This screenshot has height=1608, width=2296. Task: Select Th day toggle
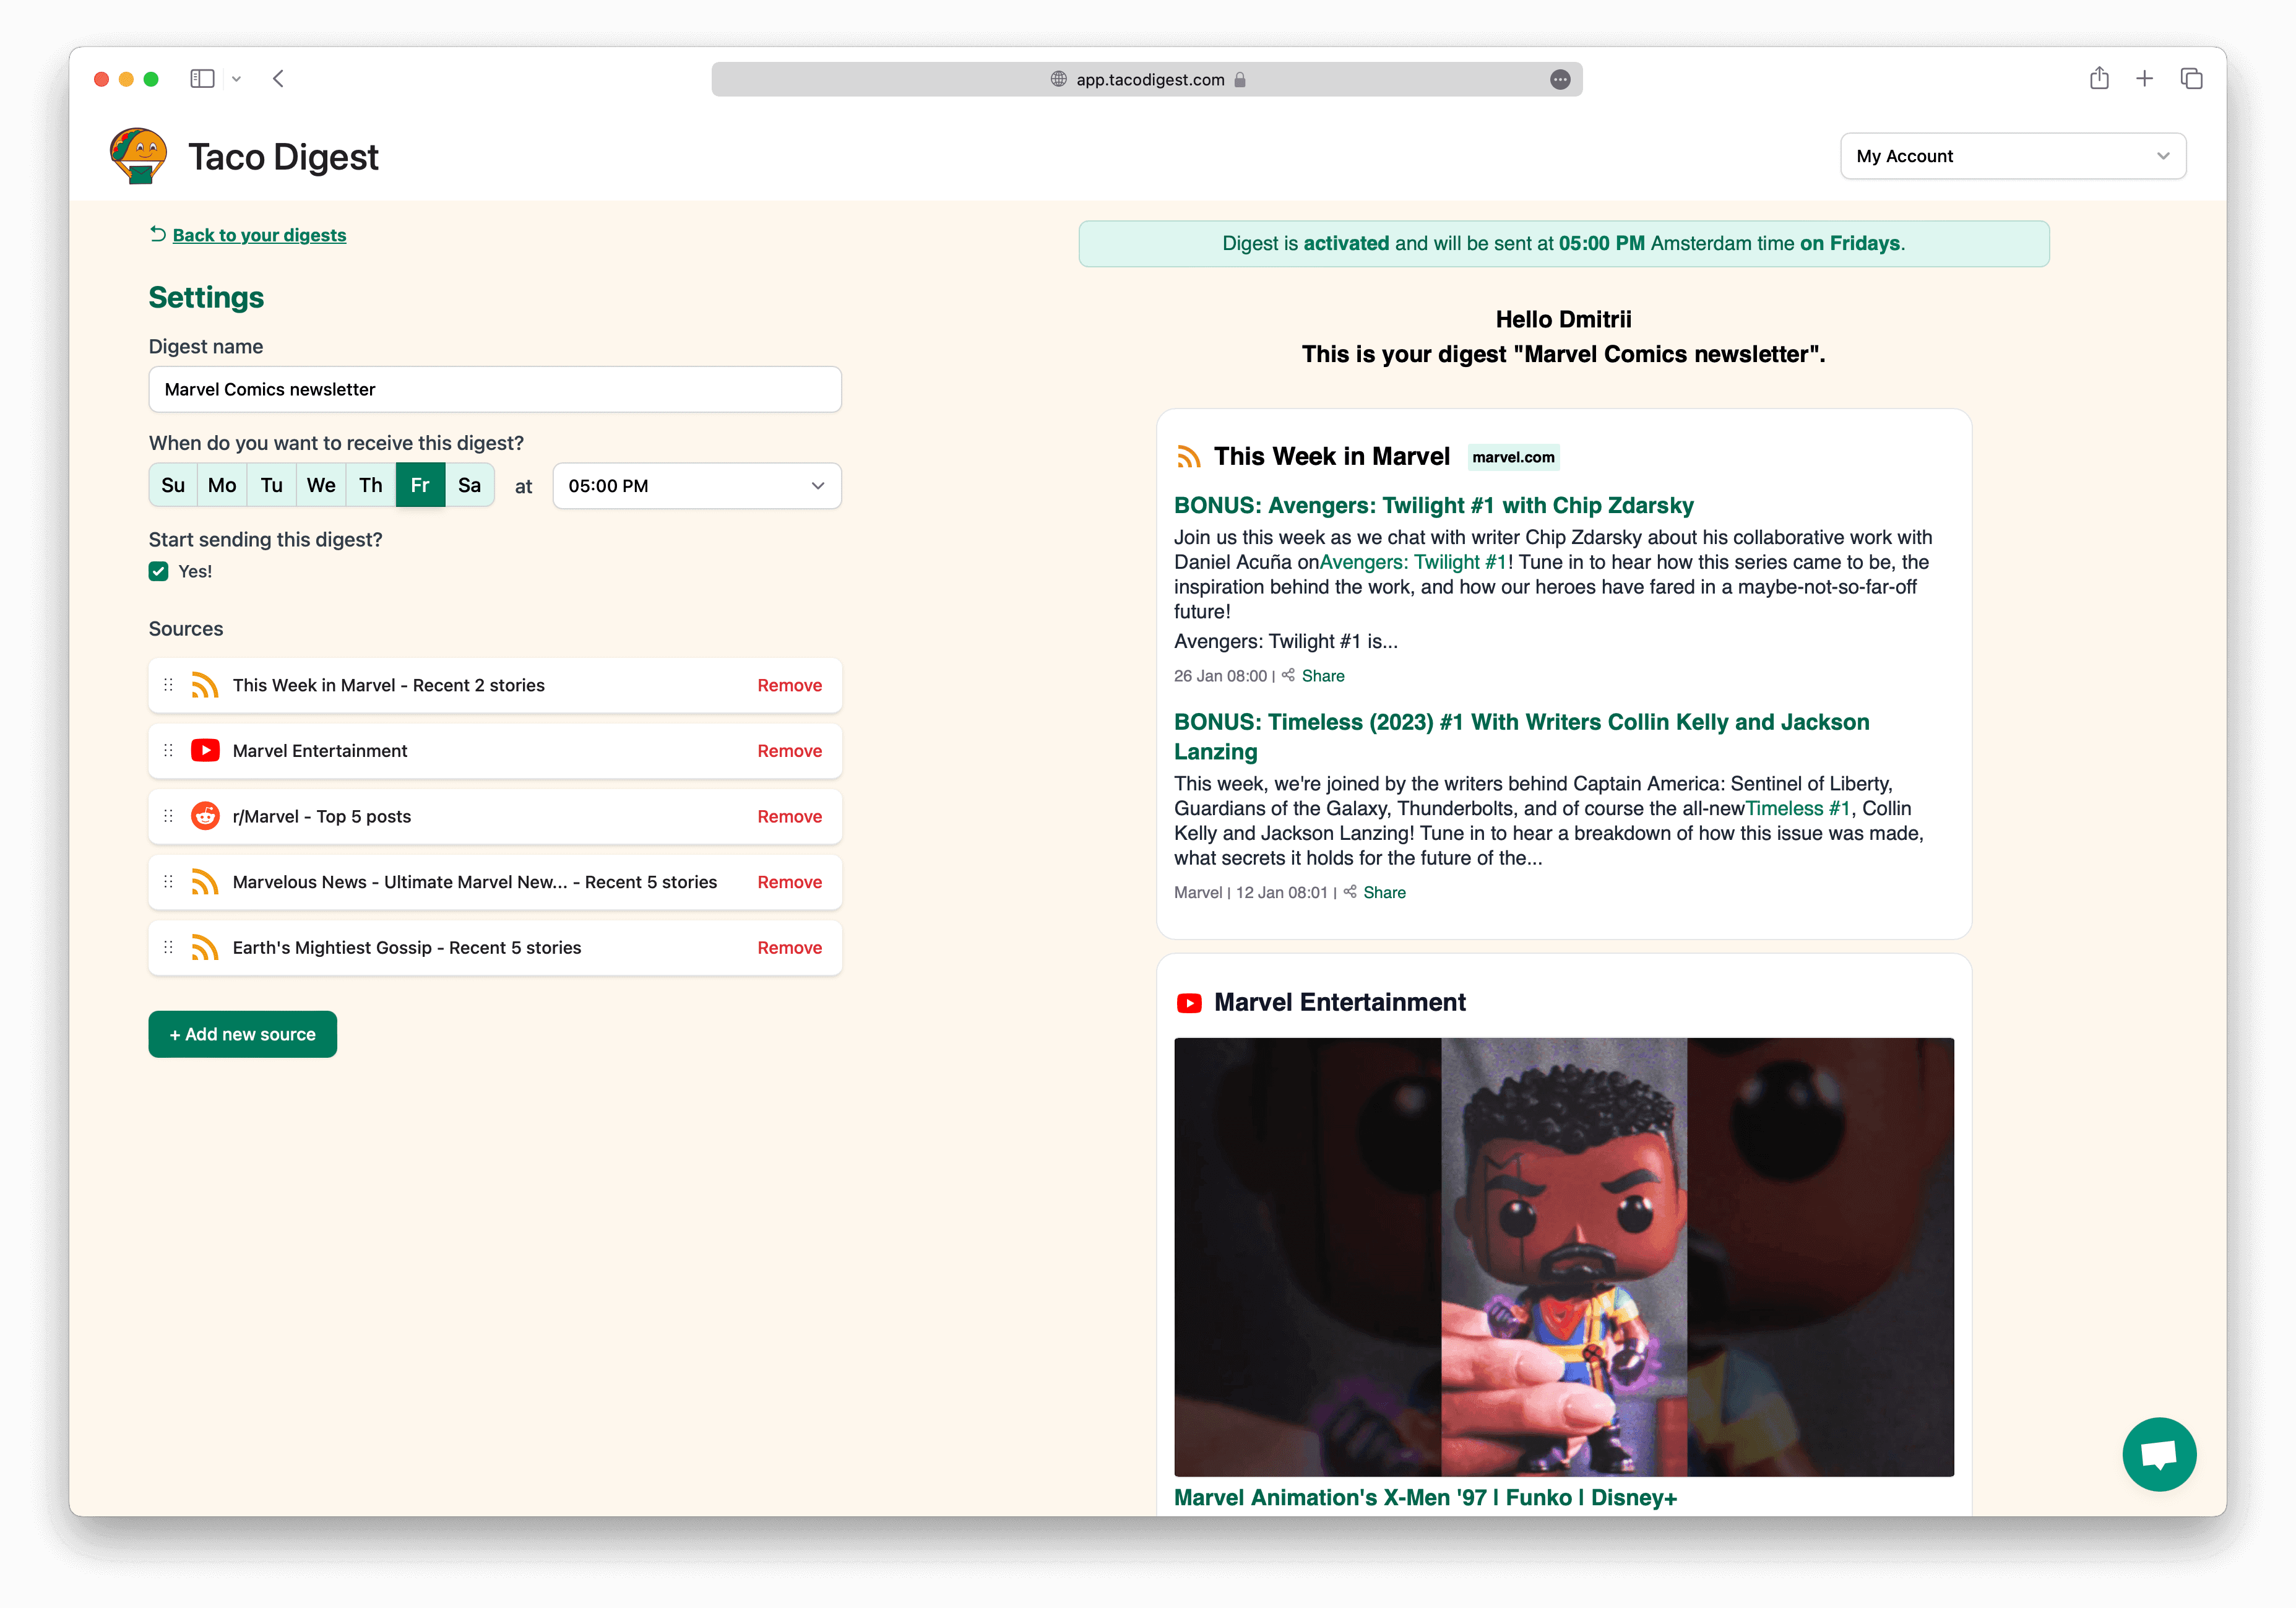click(x=371, y=485)
